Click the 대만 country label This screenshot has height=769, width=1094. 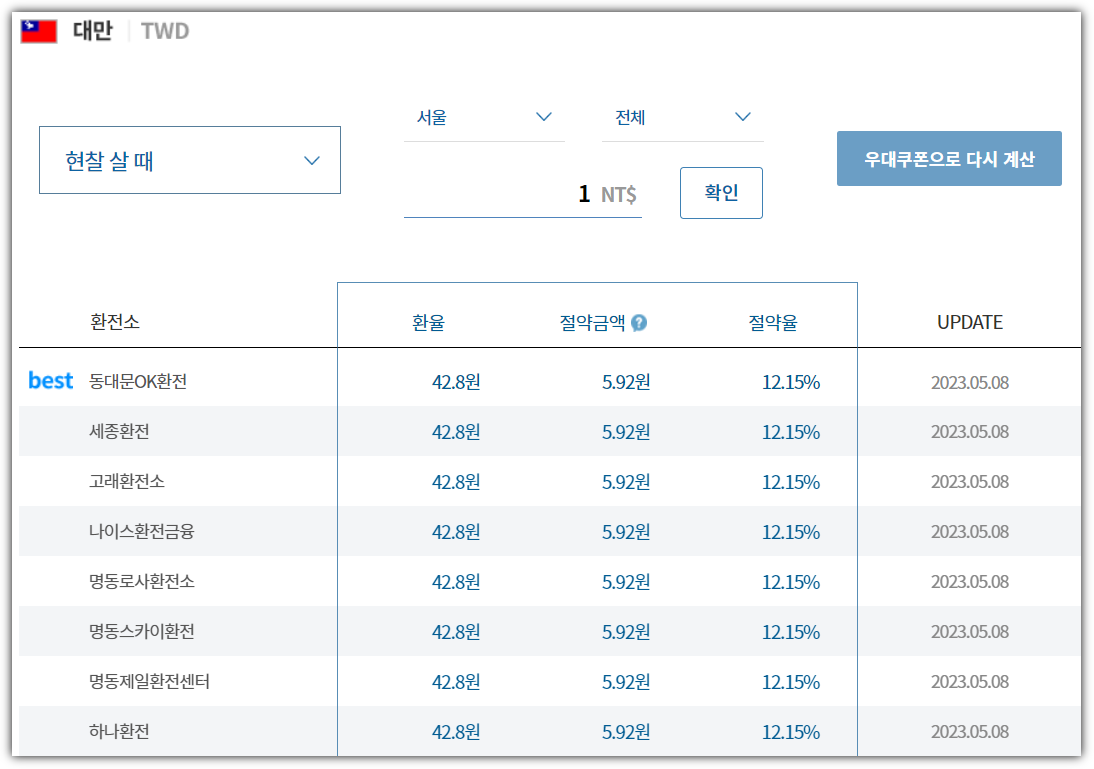click(93, 31)
